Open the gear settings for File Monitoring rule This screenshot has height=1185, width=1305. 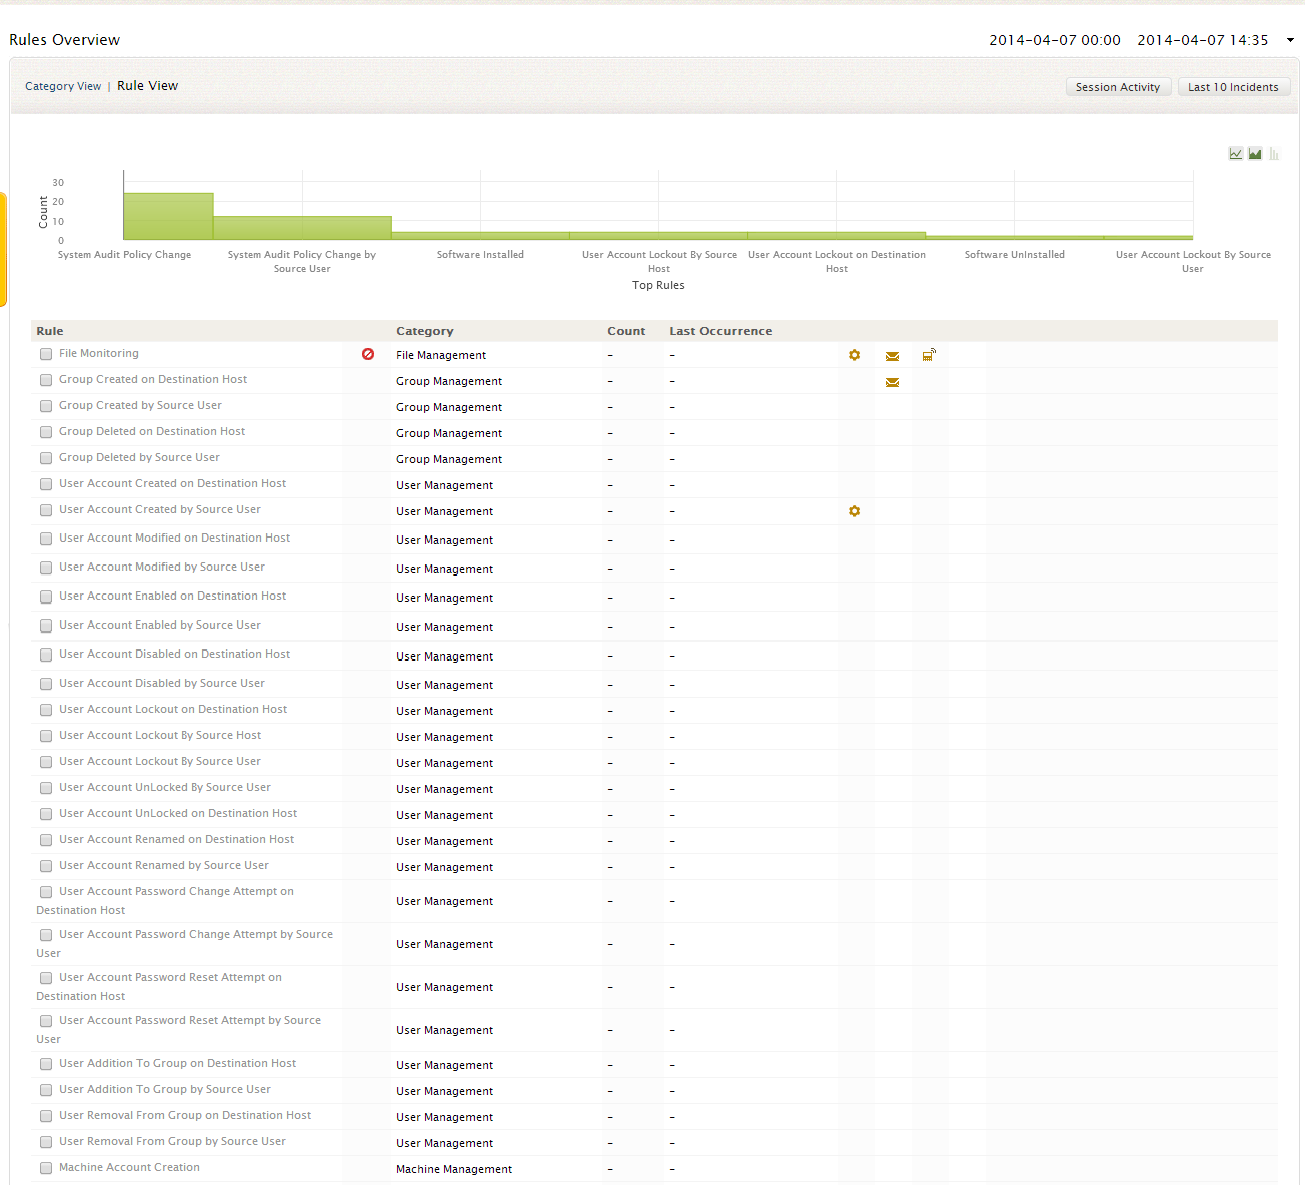point(854,355)
